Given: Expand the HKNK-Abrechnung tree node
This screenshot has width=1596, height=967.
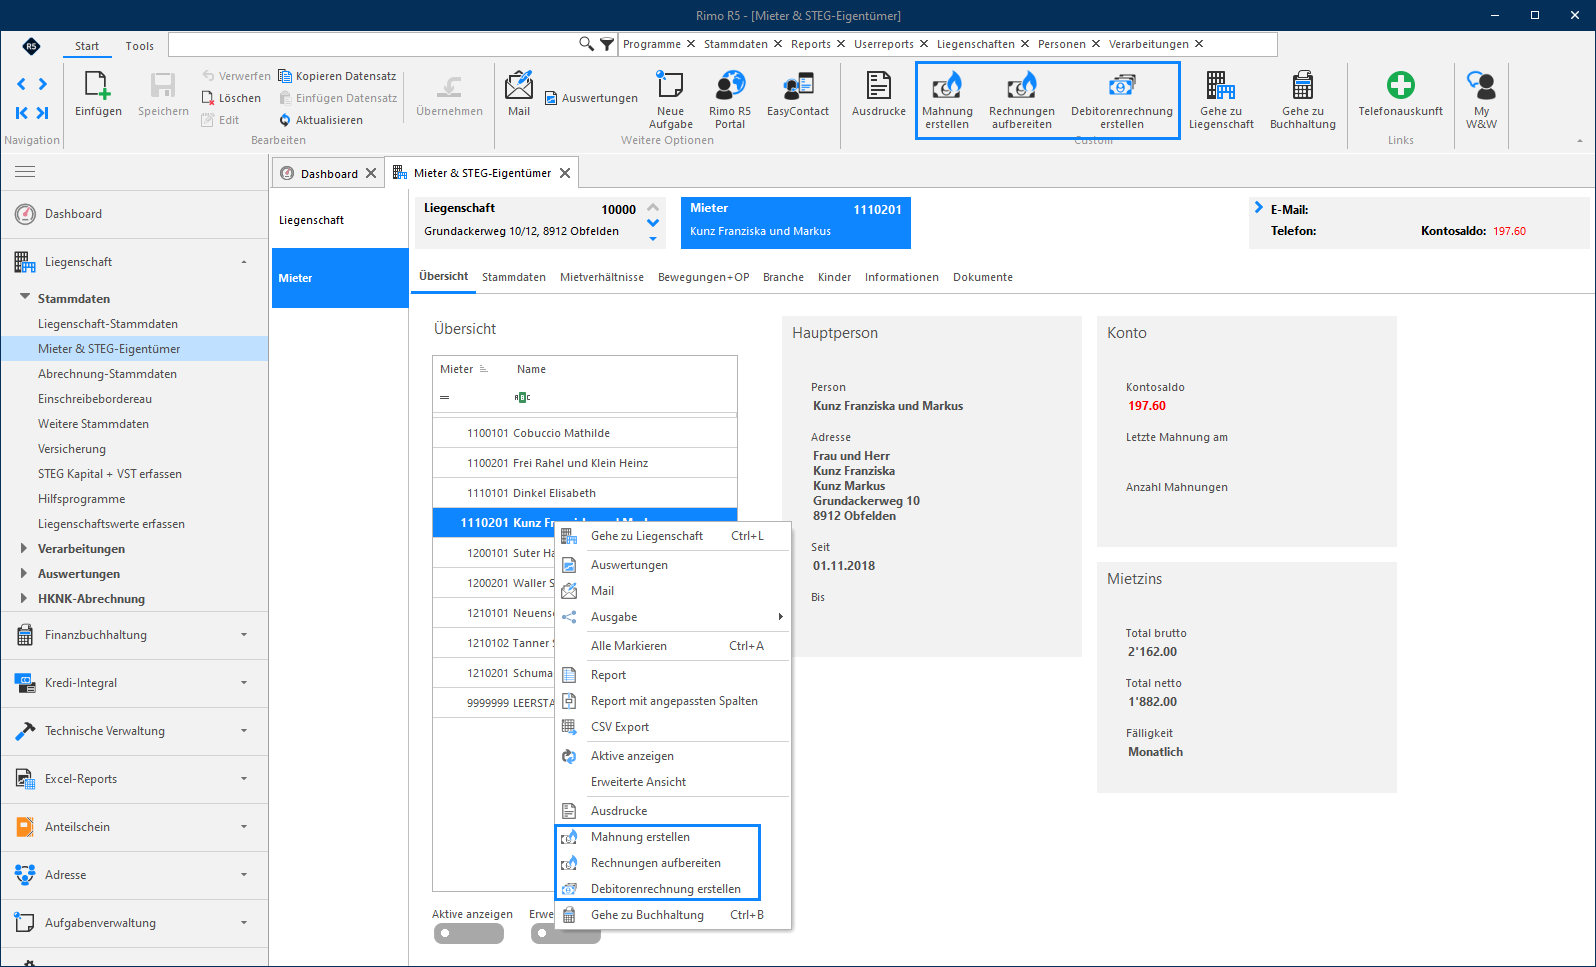Looking at the screenshot, I should [24, 598].
